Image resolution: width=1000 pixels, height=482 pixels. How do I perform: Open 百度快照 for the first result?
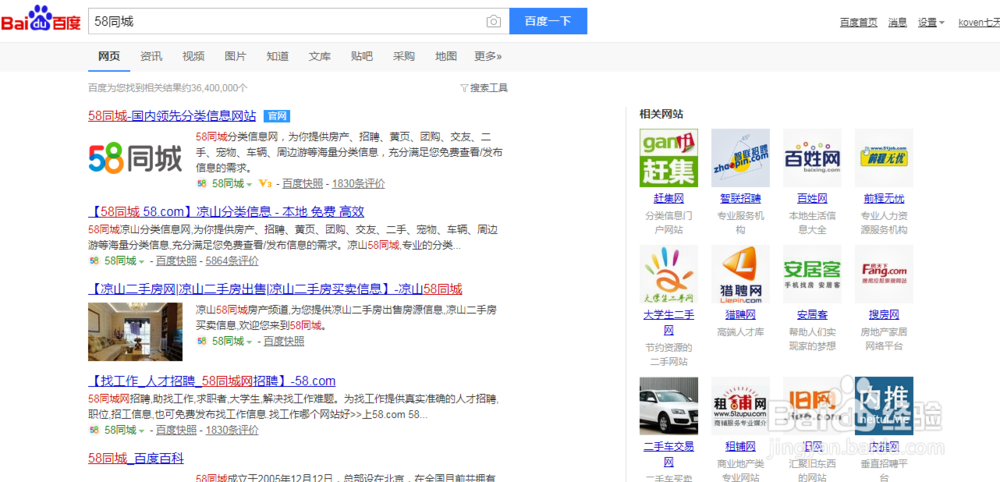click(303, 184)
